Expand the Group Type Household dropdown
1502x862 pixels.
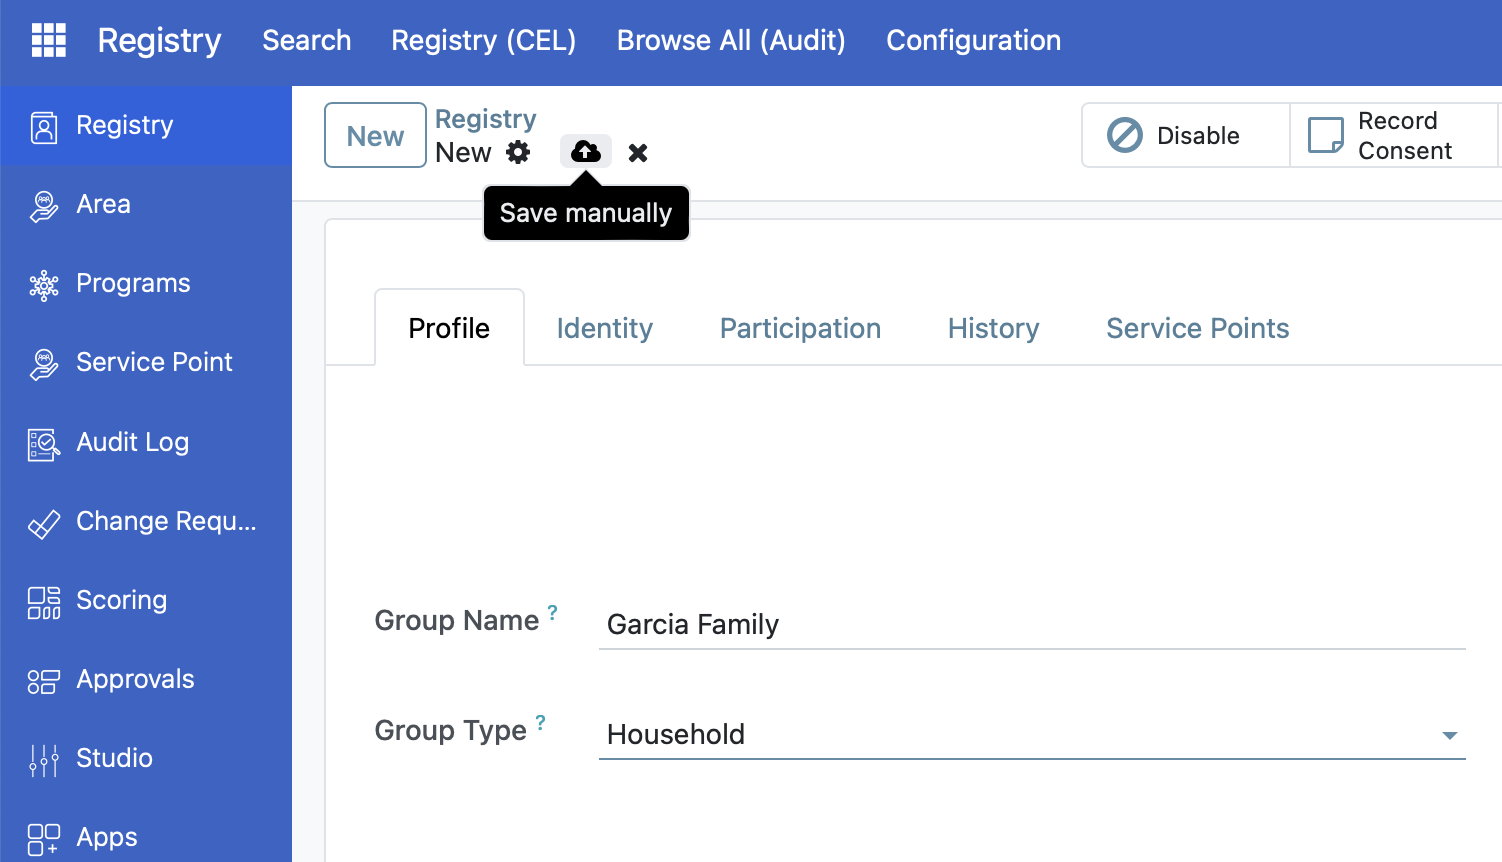(1449, 735)
